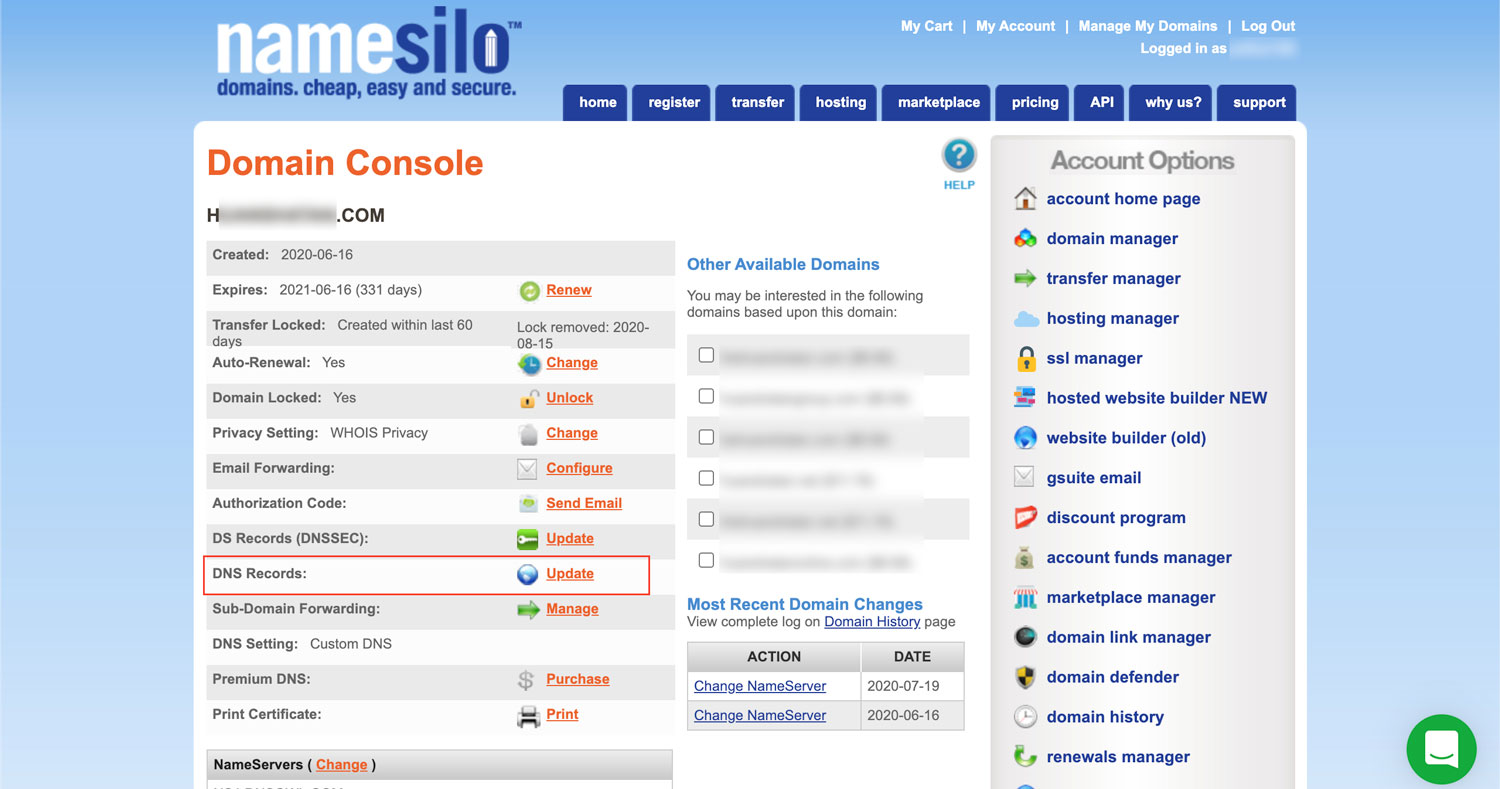
Task: Open the home navigation tab
Action: point(597,102)
